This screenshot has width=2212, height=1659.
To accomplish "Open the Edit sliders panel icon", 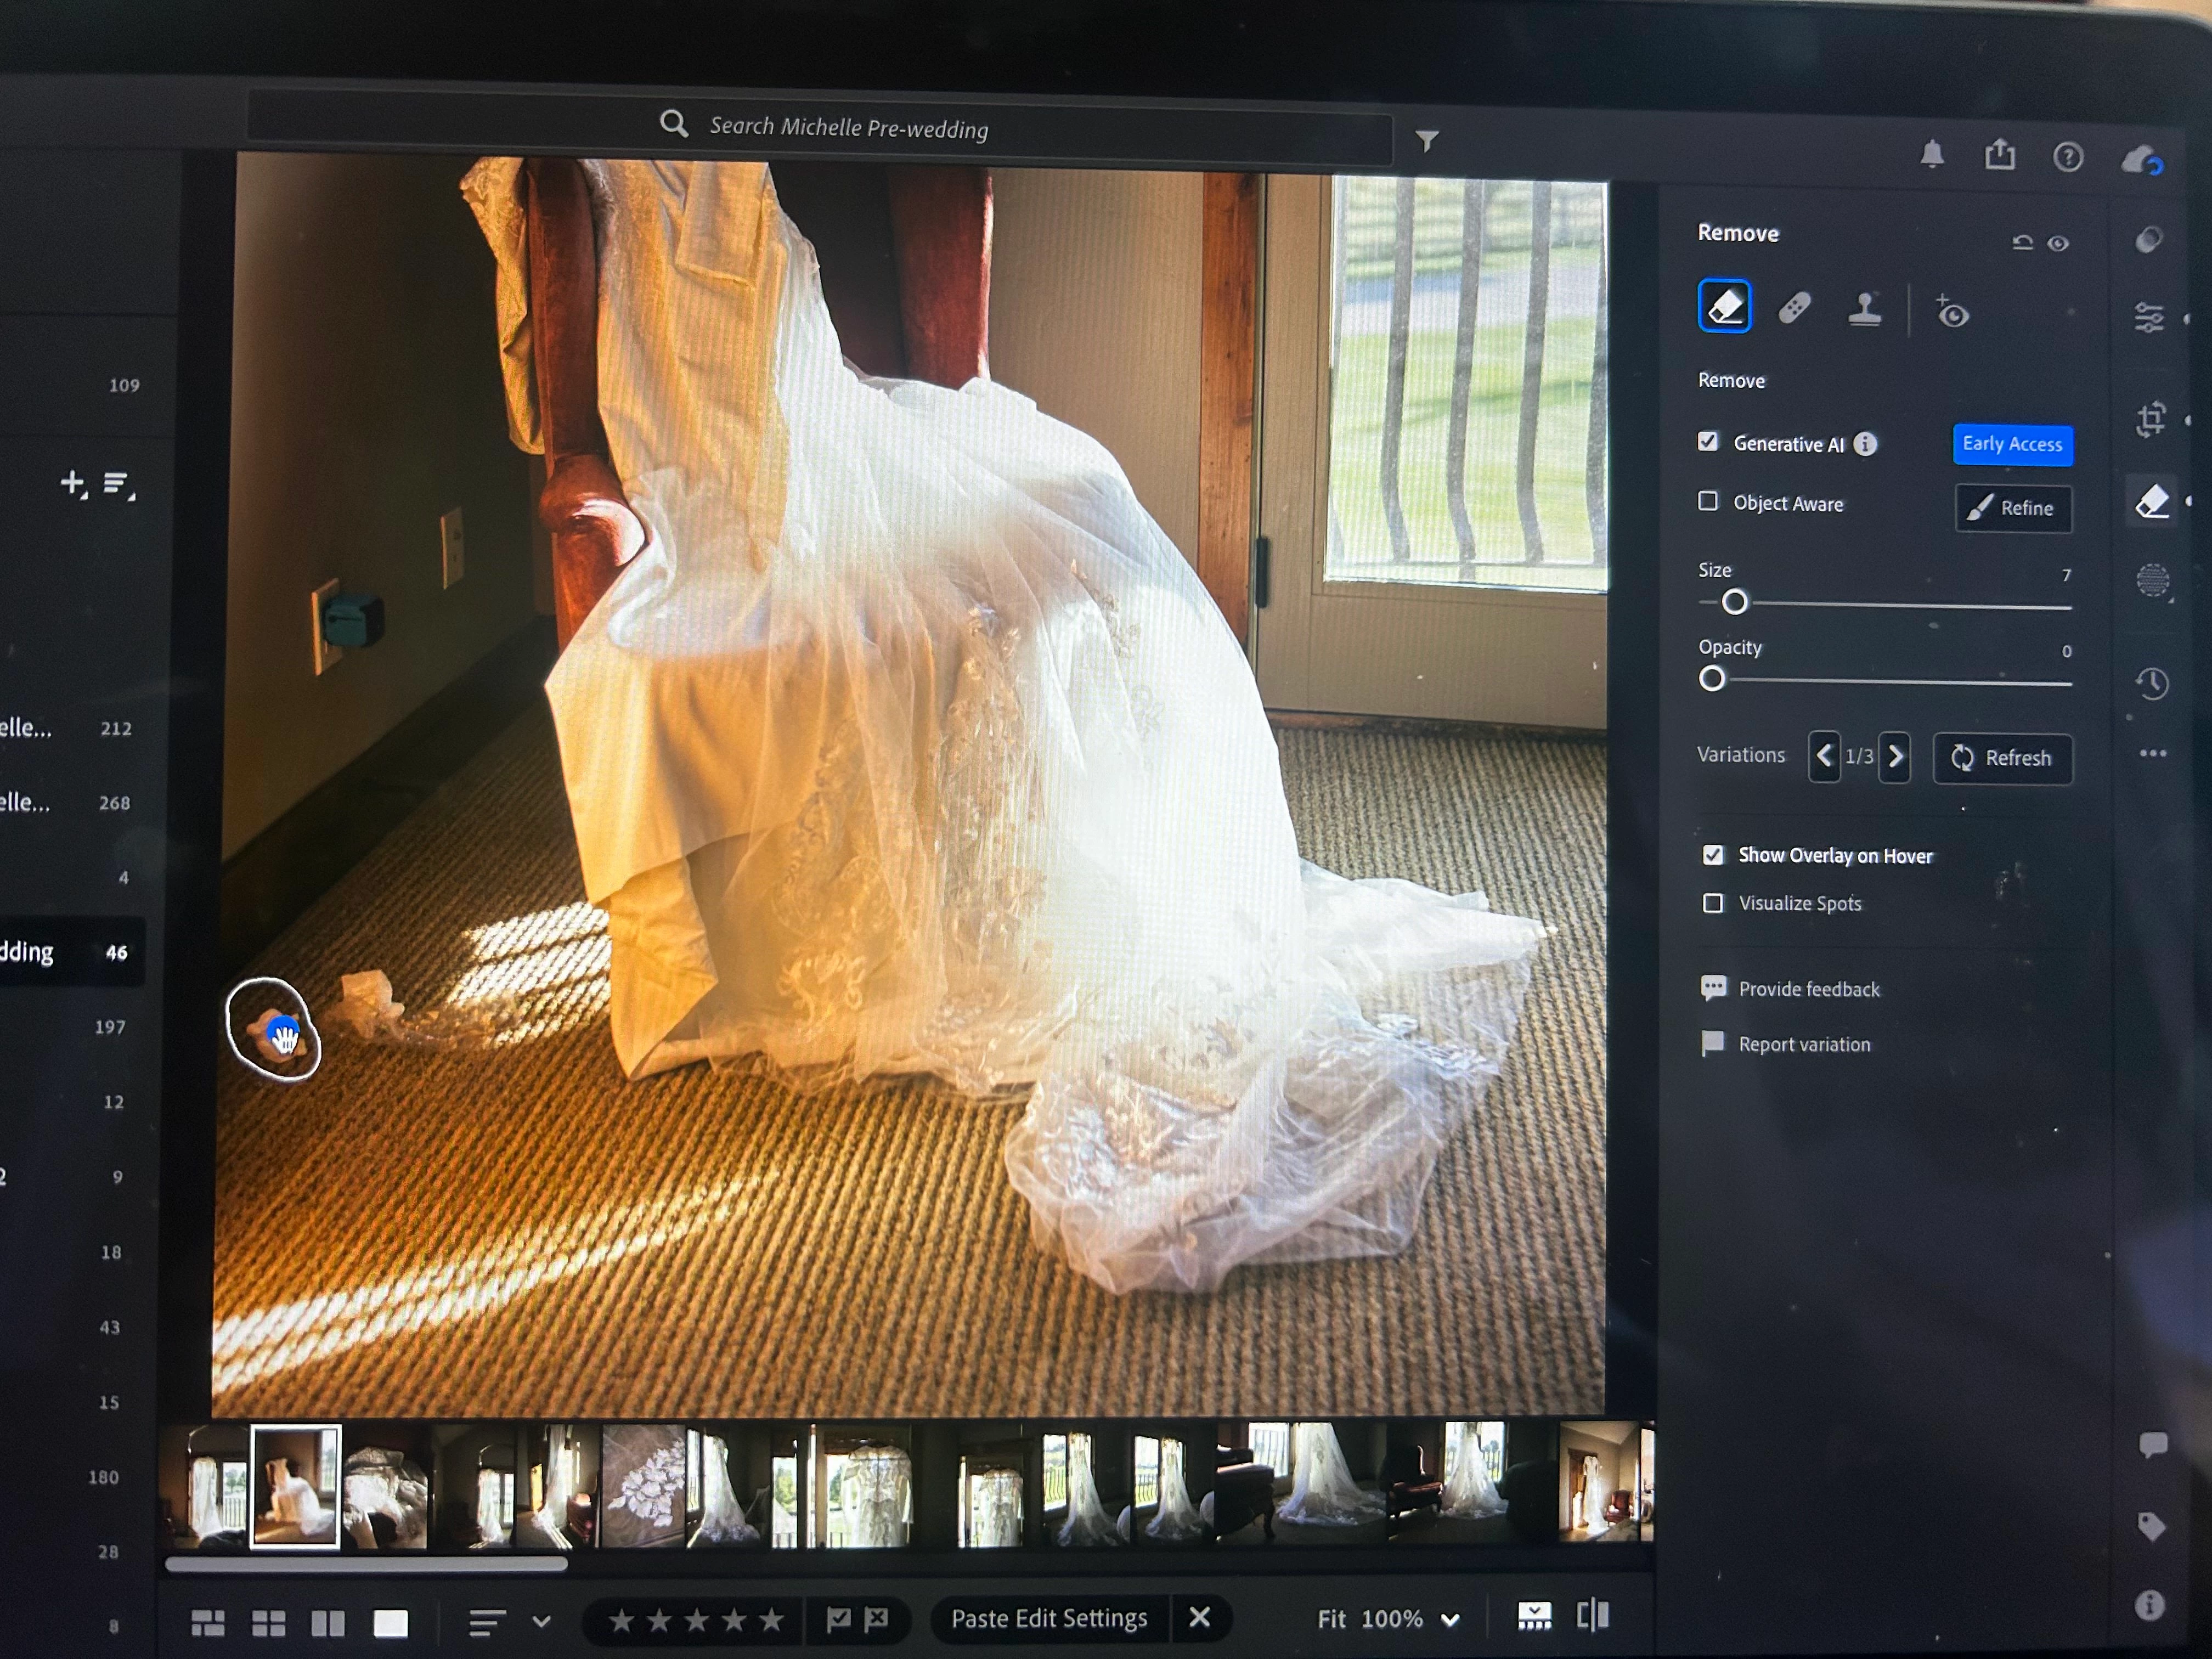I will pyautogui.click(x=2149, y=317).
